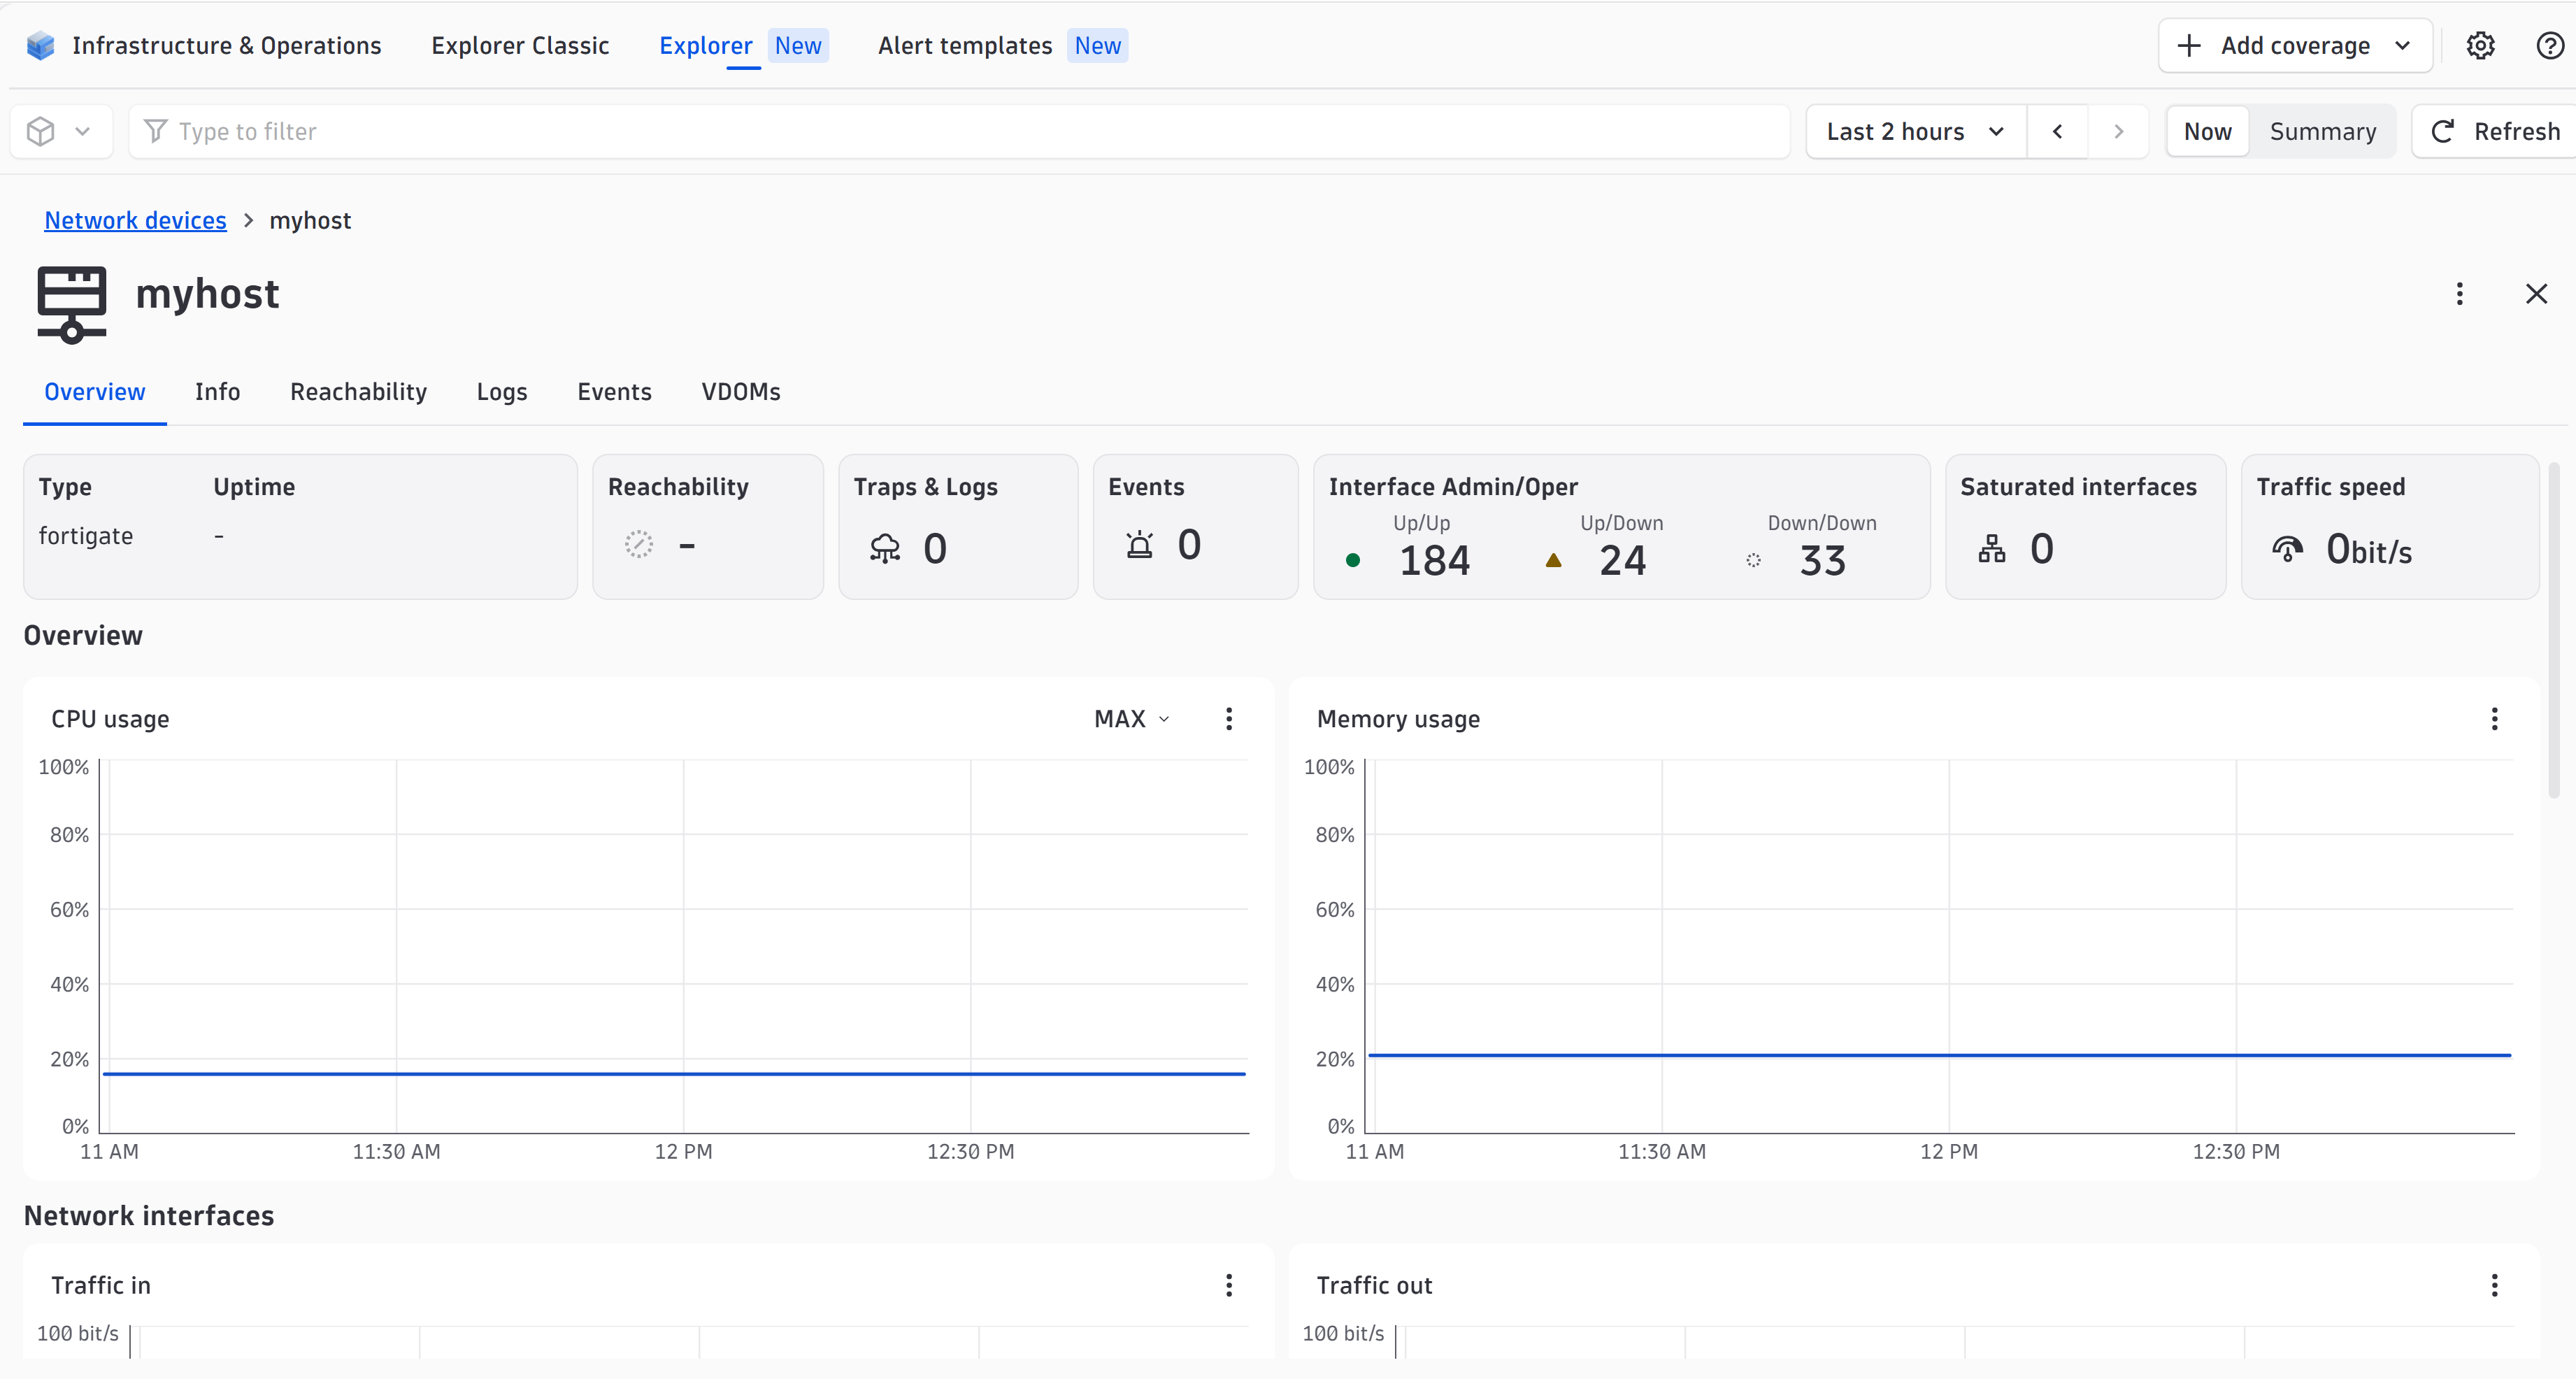Screen dimensions: 2576x1379
Task: Open the Explorer Classic tab
Action: pyautogui.click(x=520, y=46)
